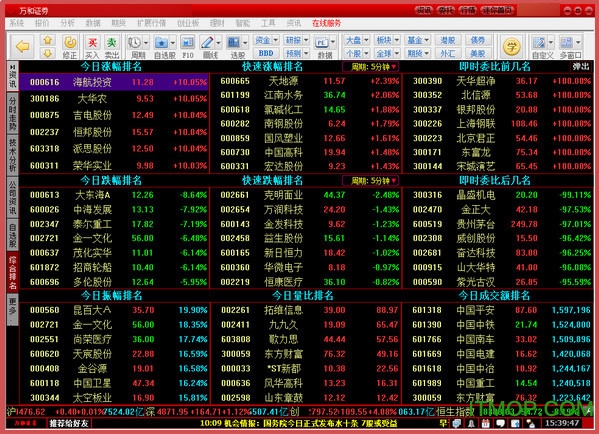This screenshot has height=434, width=599.
Task: Open the 分析 menu
Action: 67,23
